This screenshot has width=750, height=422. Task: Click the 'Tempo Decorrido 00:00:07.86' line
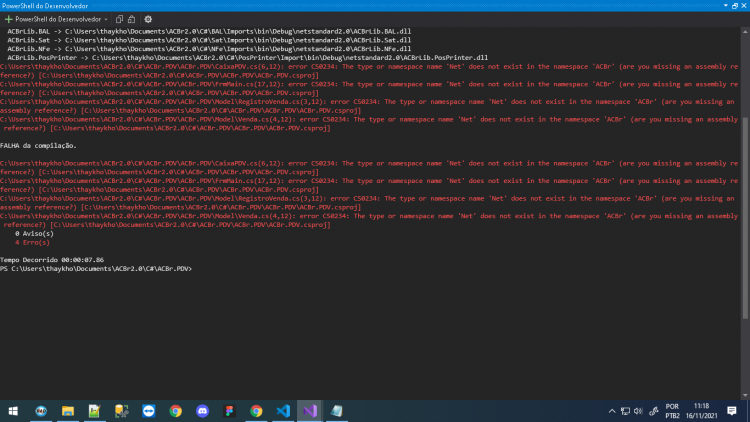pos(52,260)
